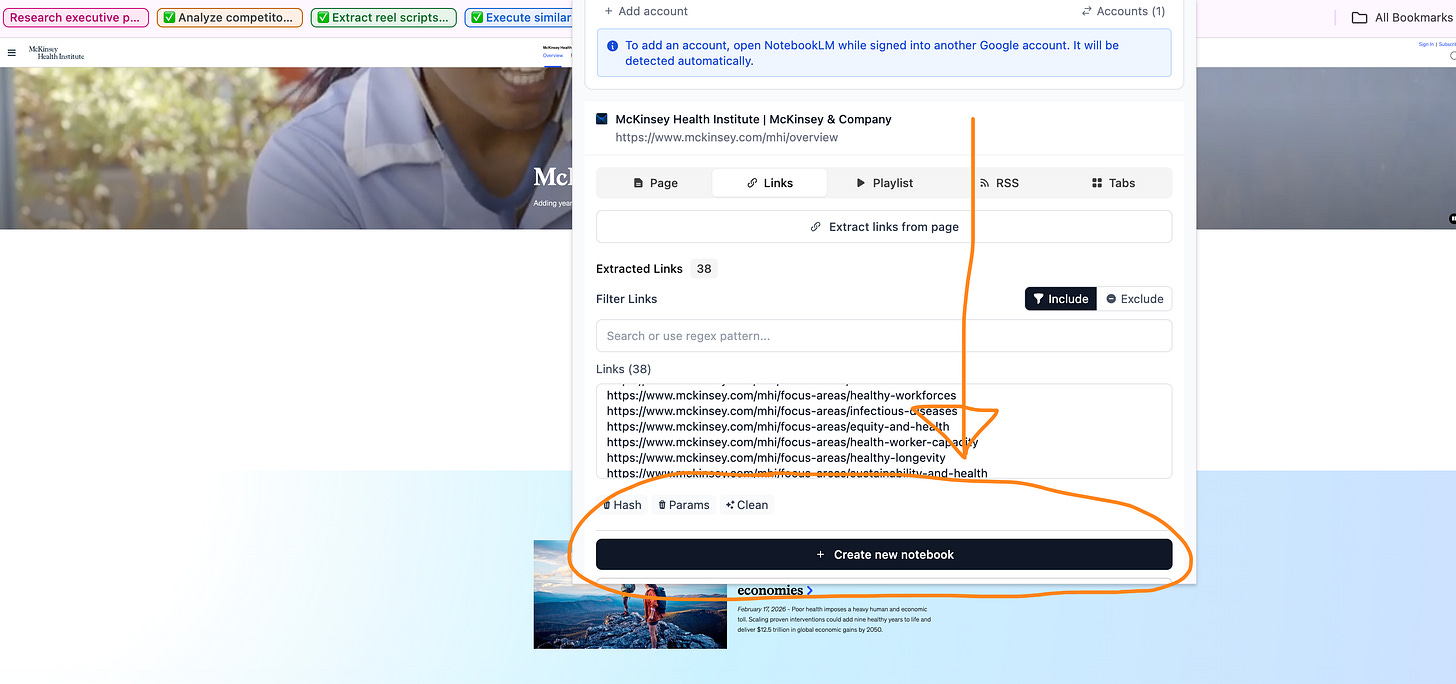Click the Clean links button
The image size is (1456, 684).
click(747, 505)
